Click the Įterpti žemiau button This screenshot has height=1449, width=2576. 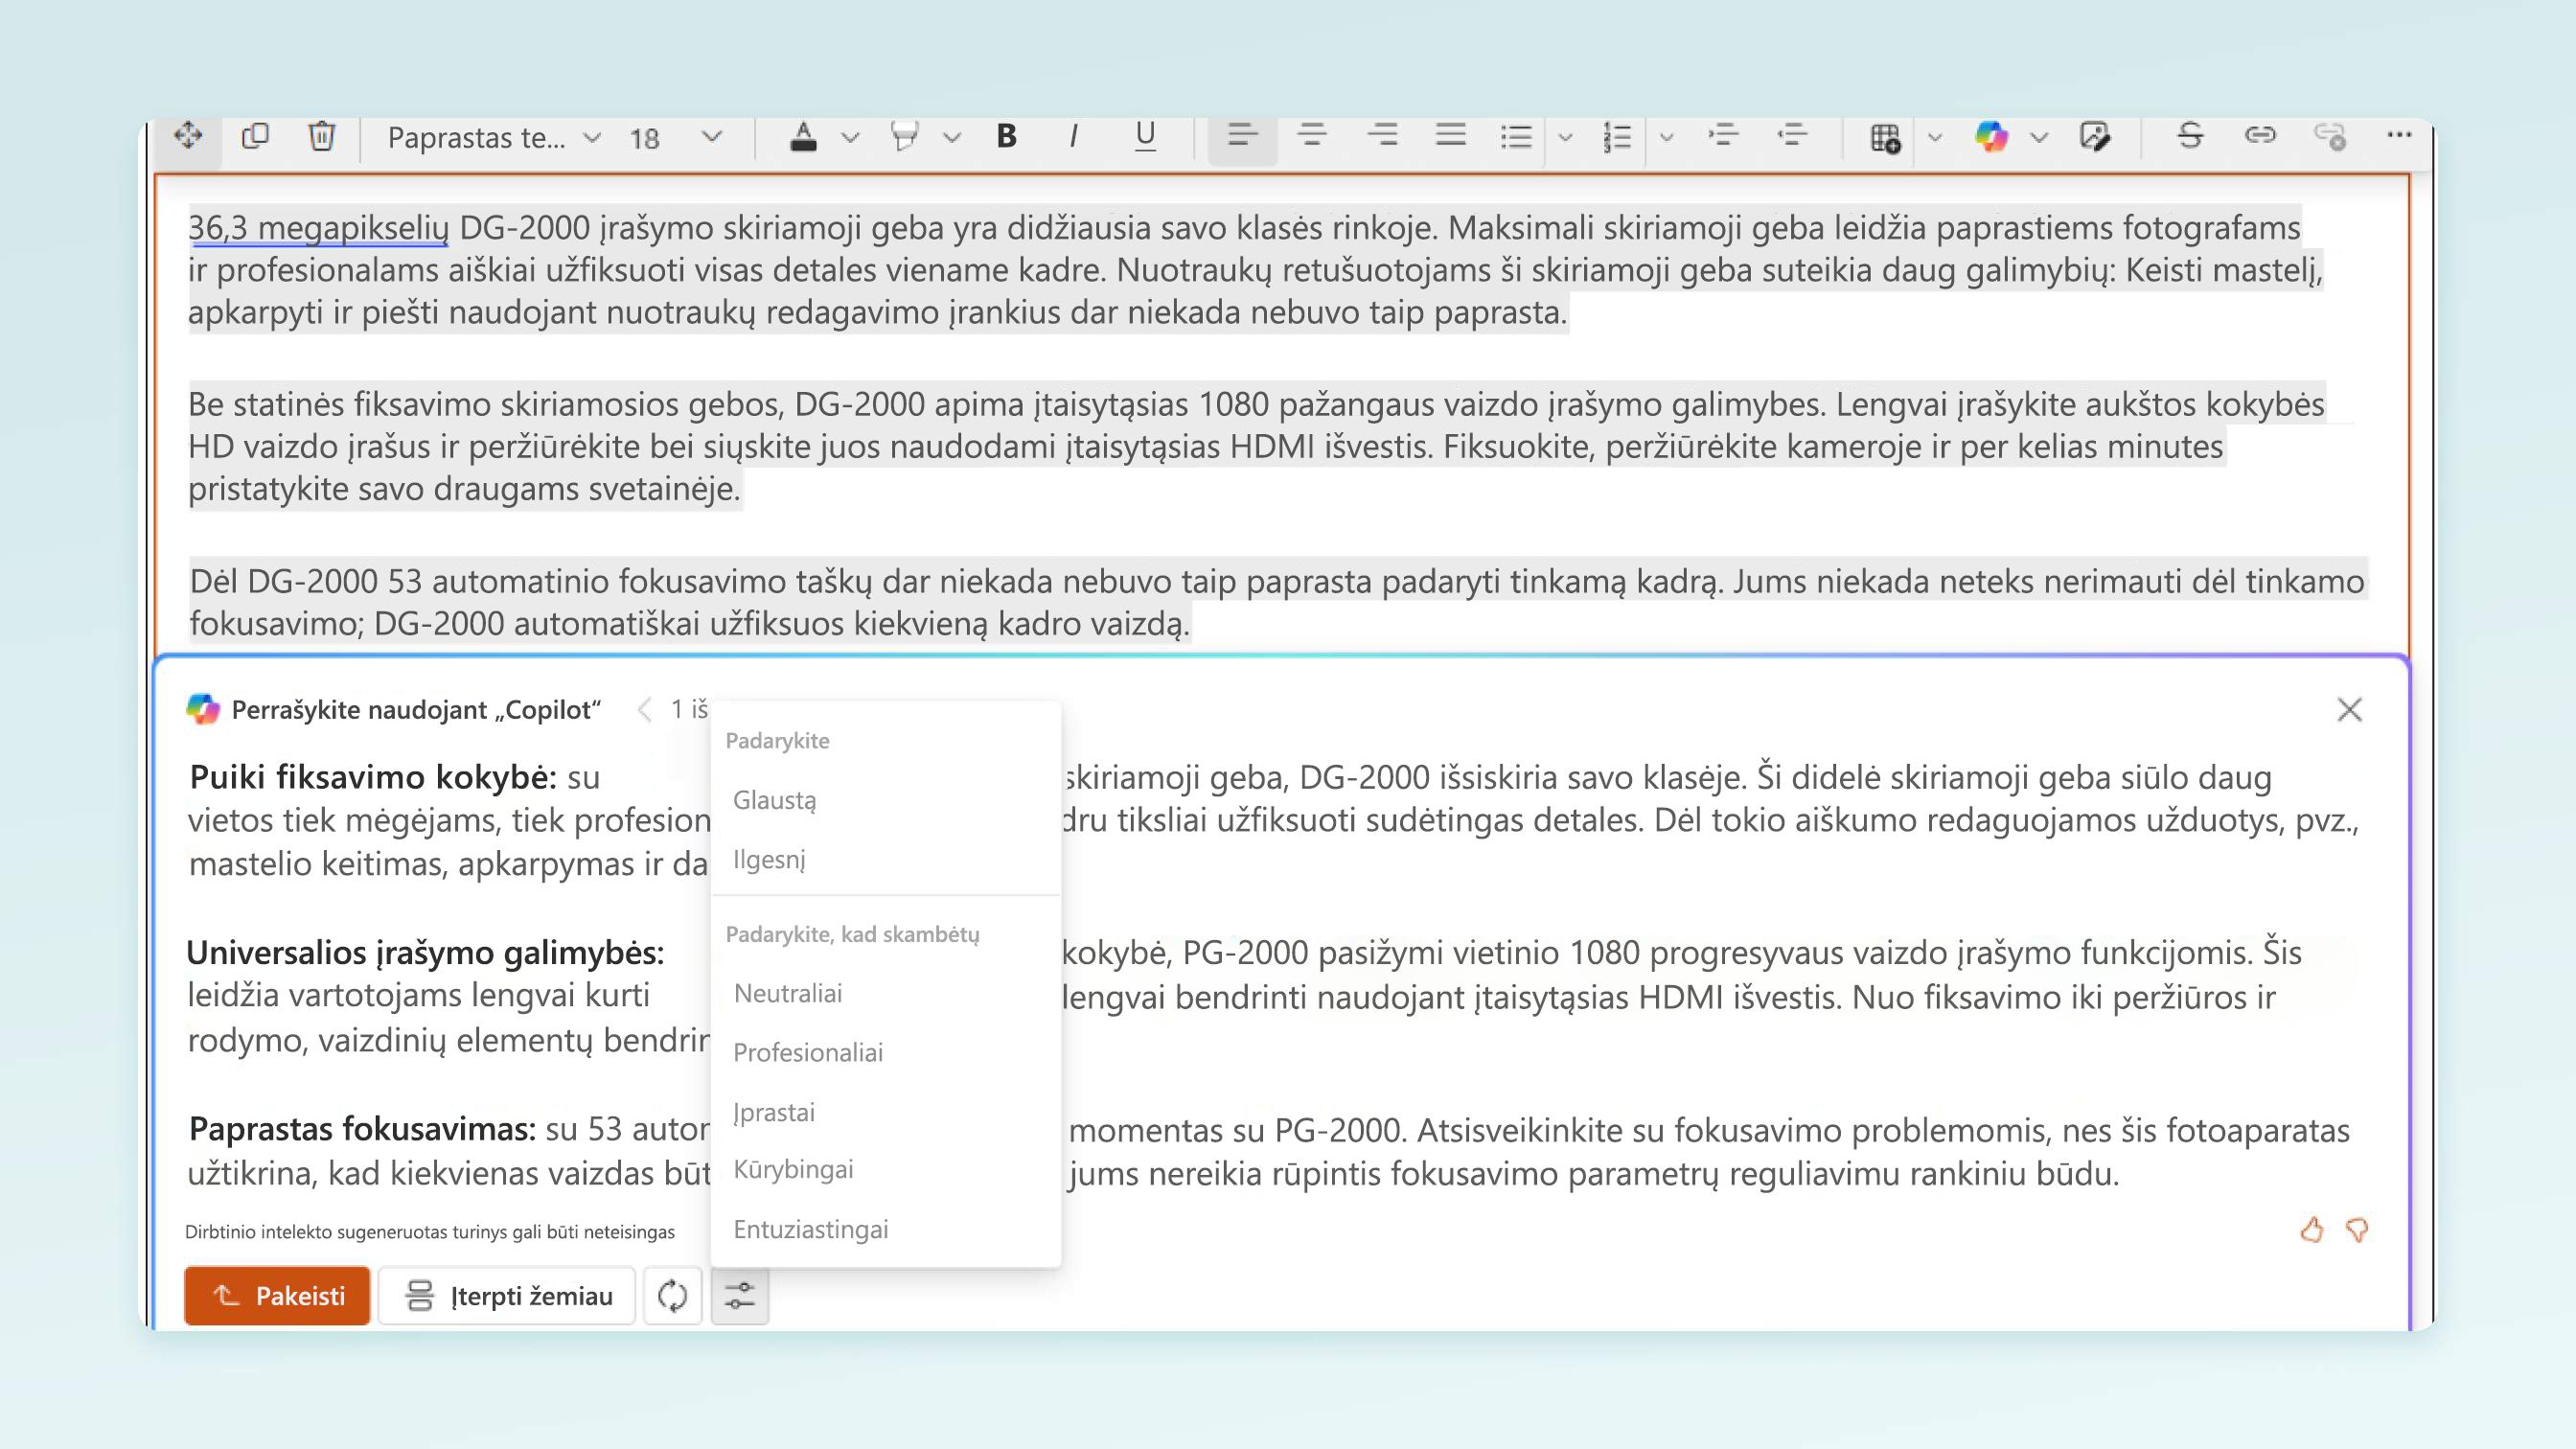(507, 1296)
